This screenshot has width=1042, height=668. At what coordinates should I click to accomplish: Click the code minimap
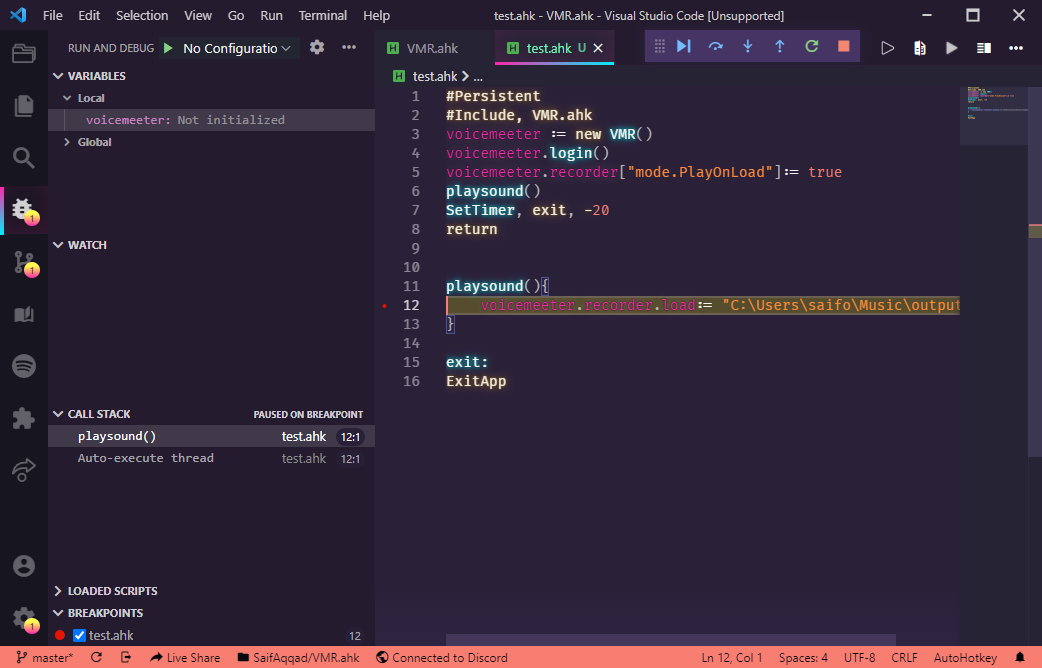click(x=993, y=115)
